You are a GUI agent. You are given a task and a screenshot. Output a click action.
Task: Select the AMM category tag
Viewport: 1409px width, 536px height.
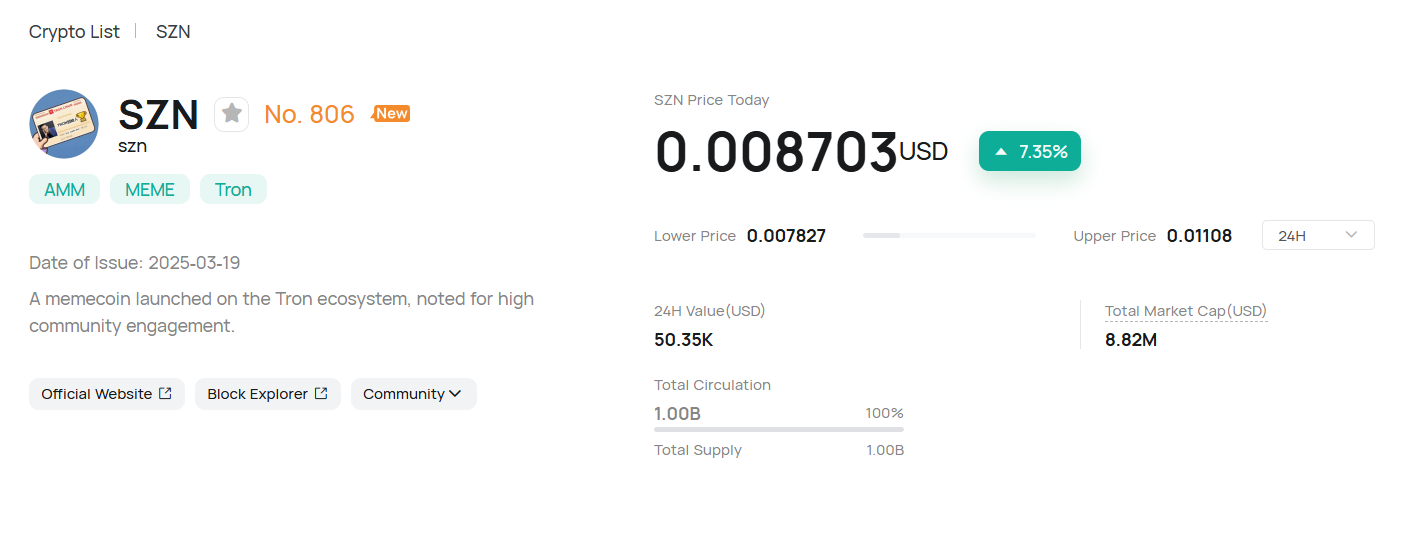pos(65,190)
